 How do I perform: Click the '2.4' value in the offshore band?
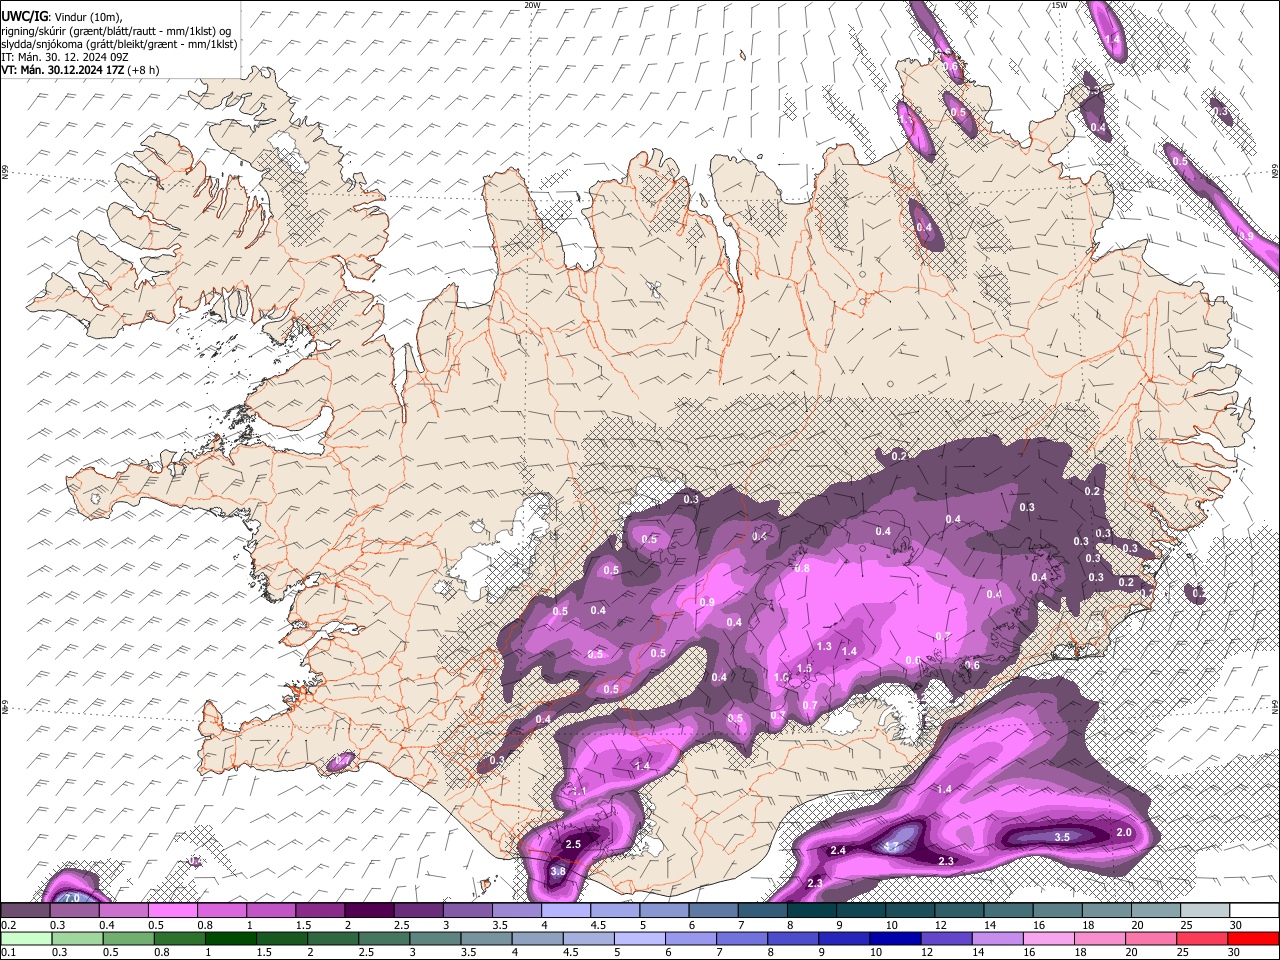point(838,850)
